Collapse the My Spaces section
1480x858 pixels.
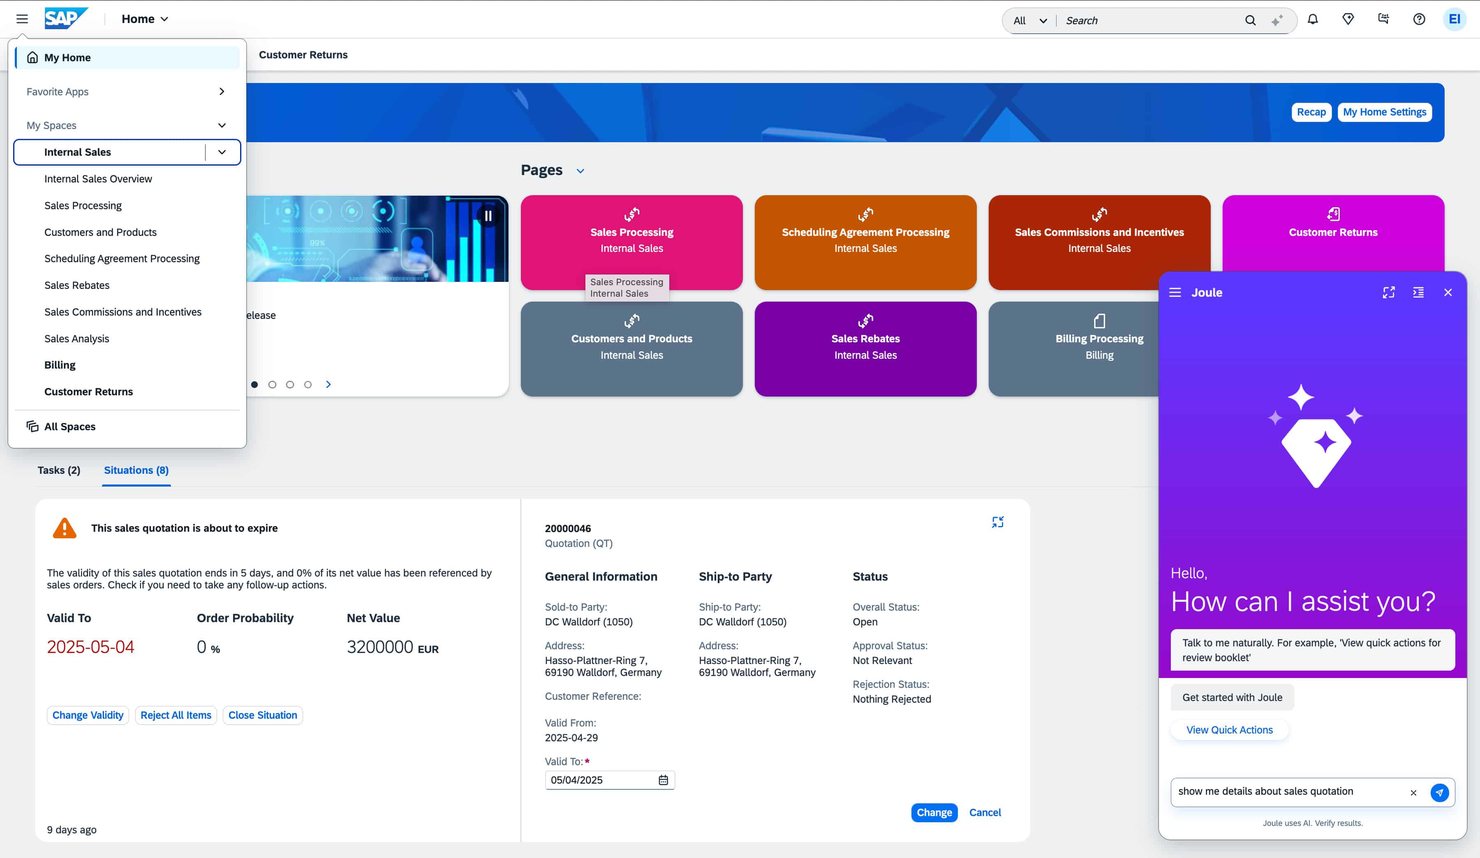221,125
